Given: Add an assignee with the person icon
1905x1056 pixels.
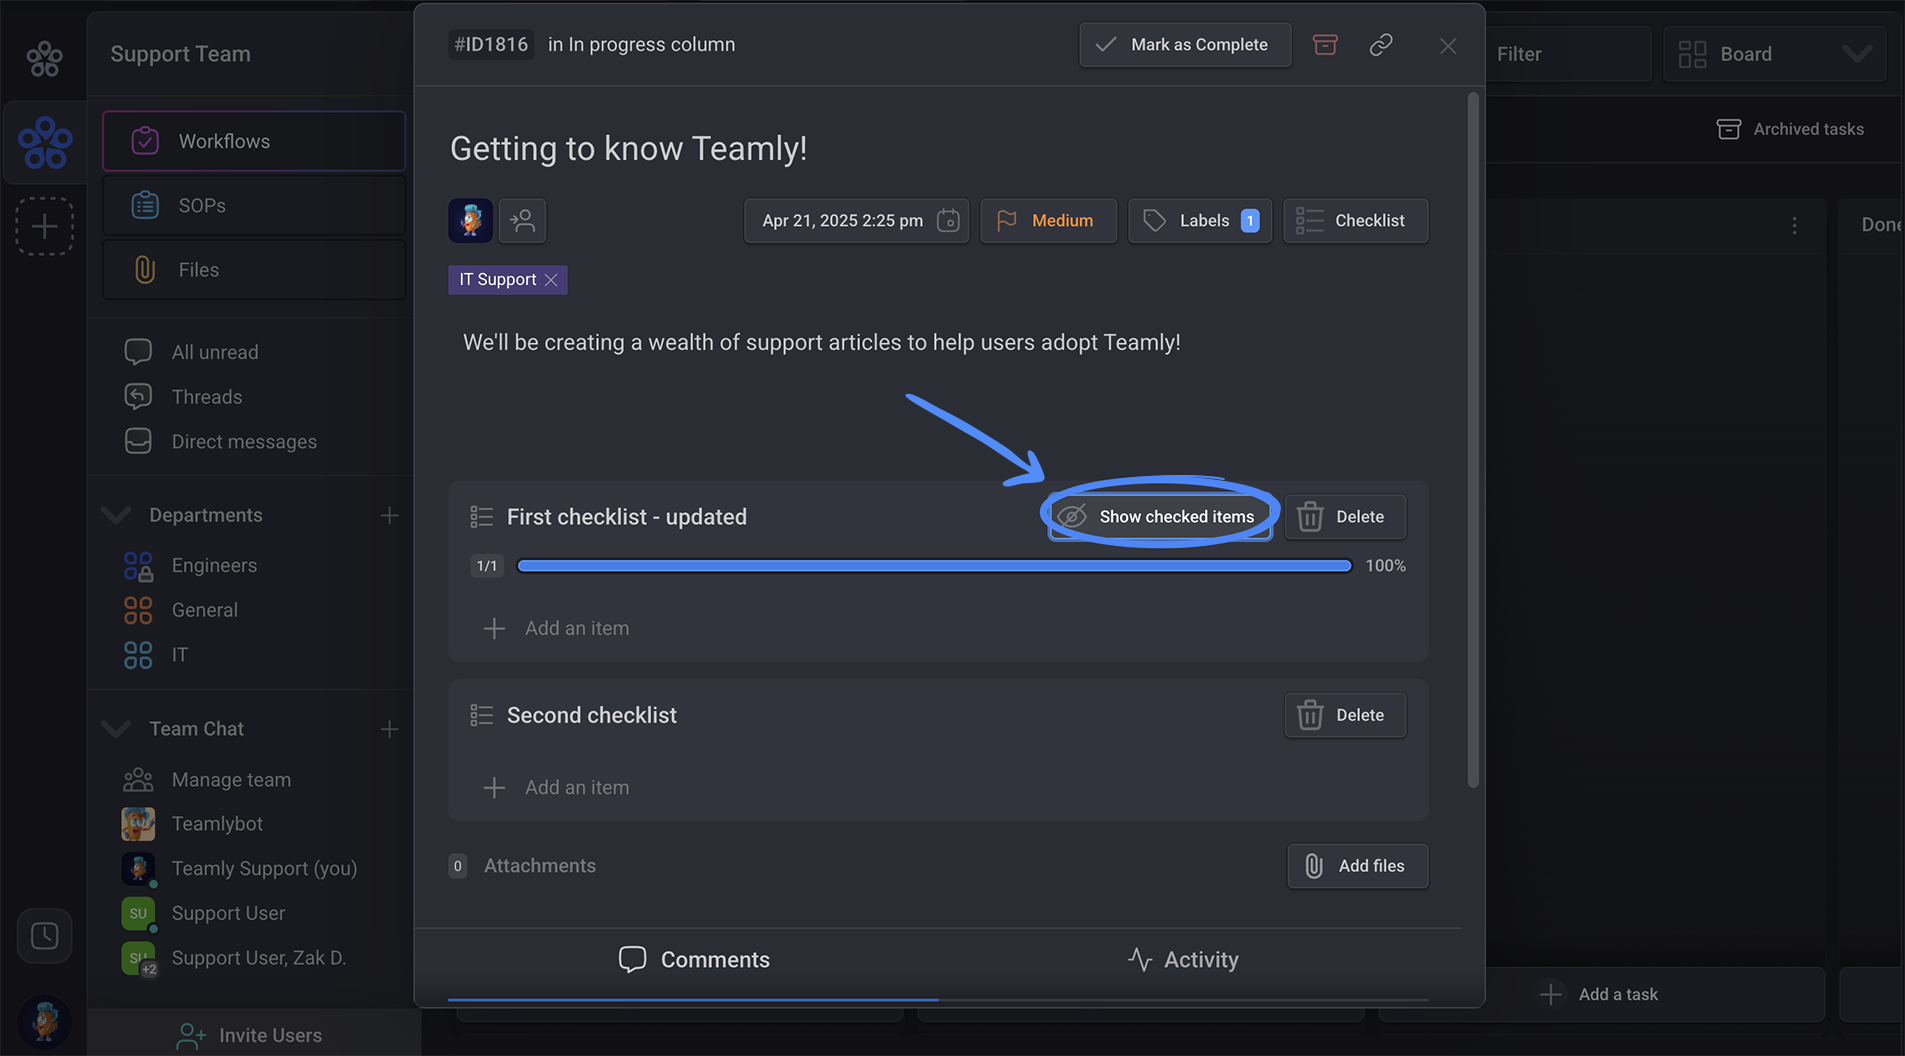Looking at the screenshot, I should 522,220.
